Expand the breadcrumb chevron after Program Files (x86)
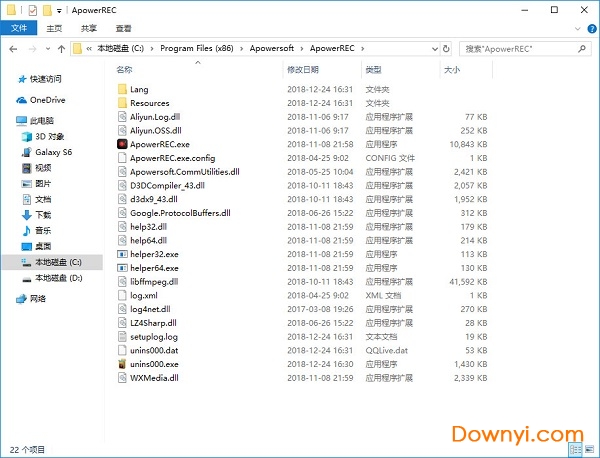 coord(241,49)
